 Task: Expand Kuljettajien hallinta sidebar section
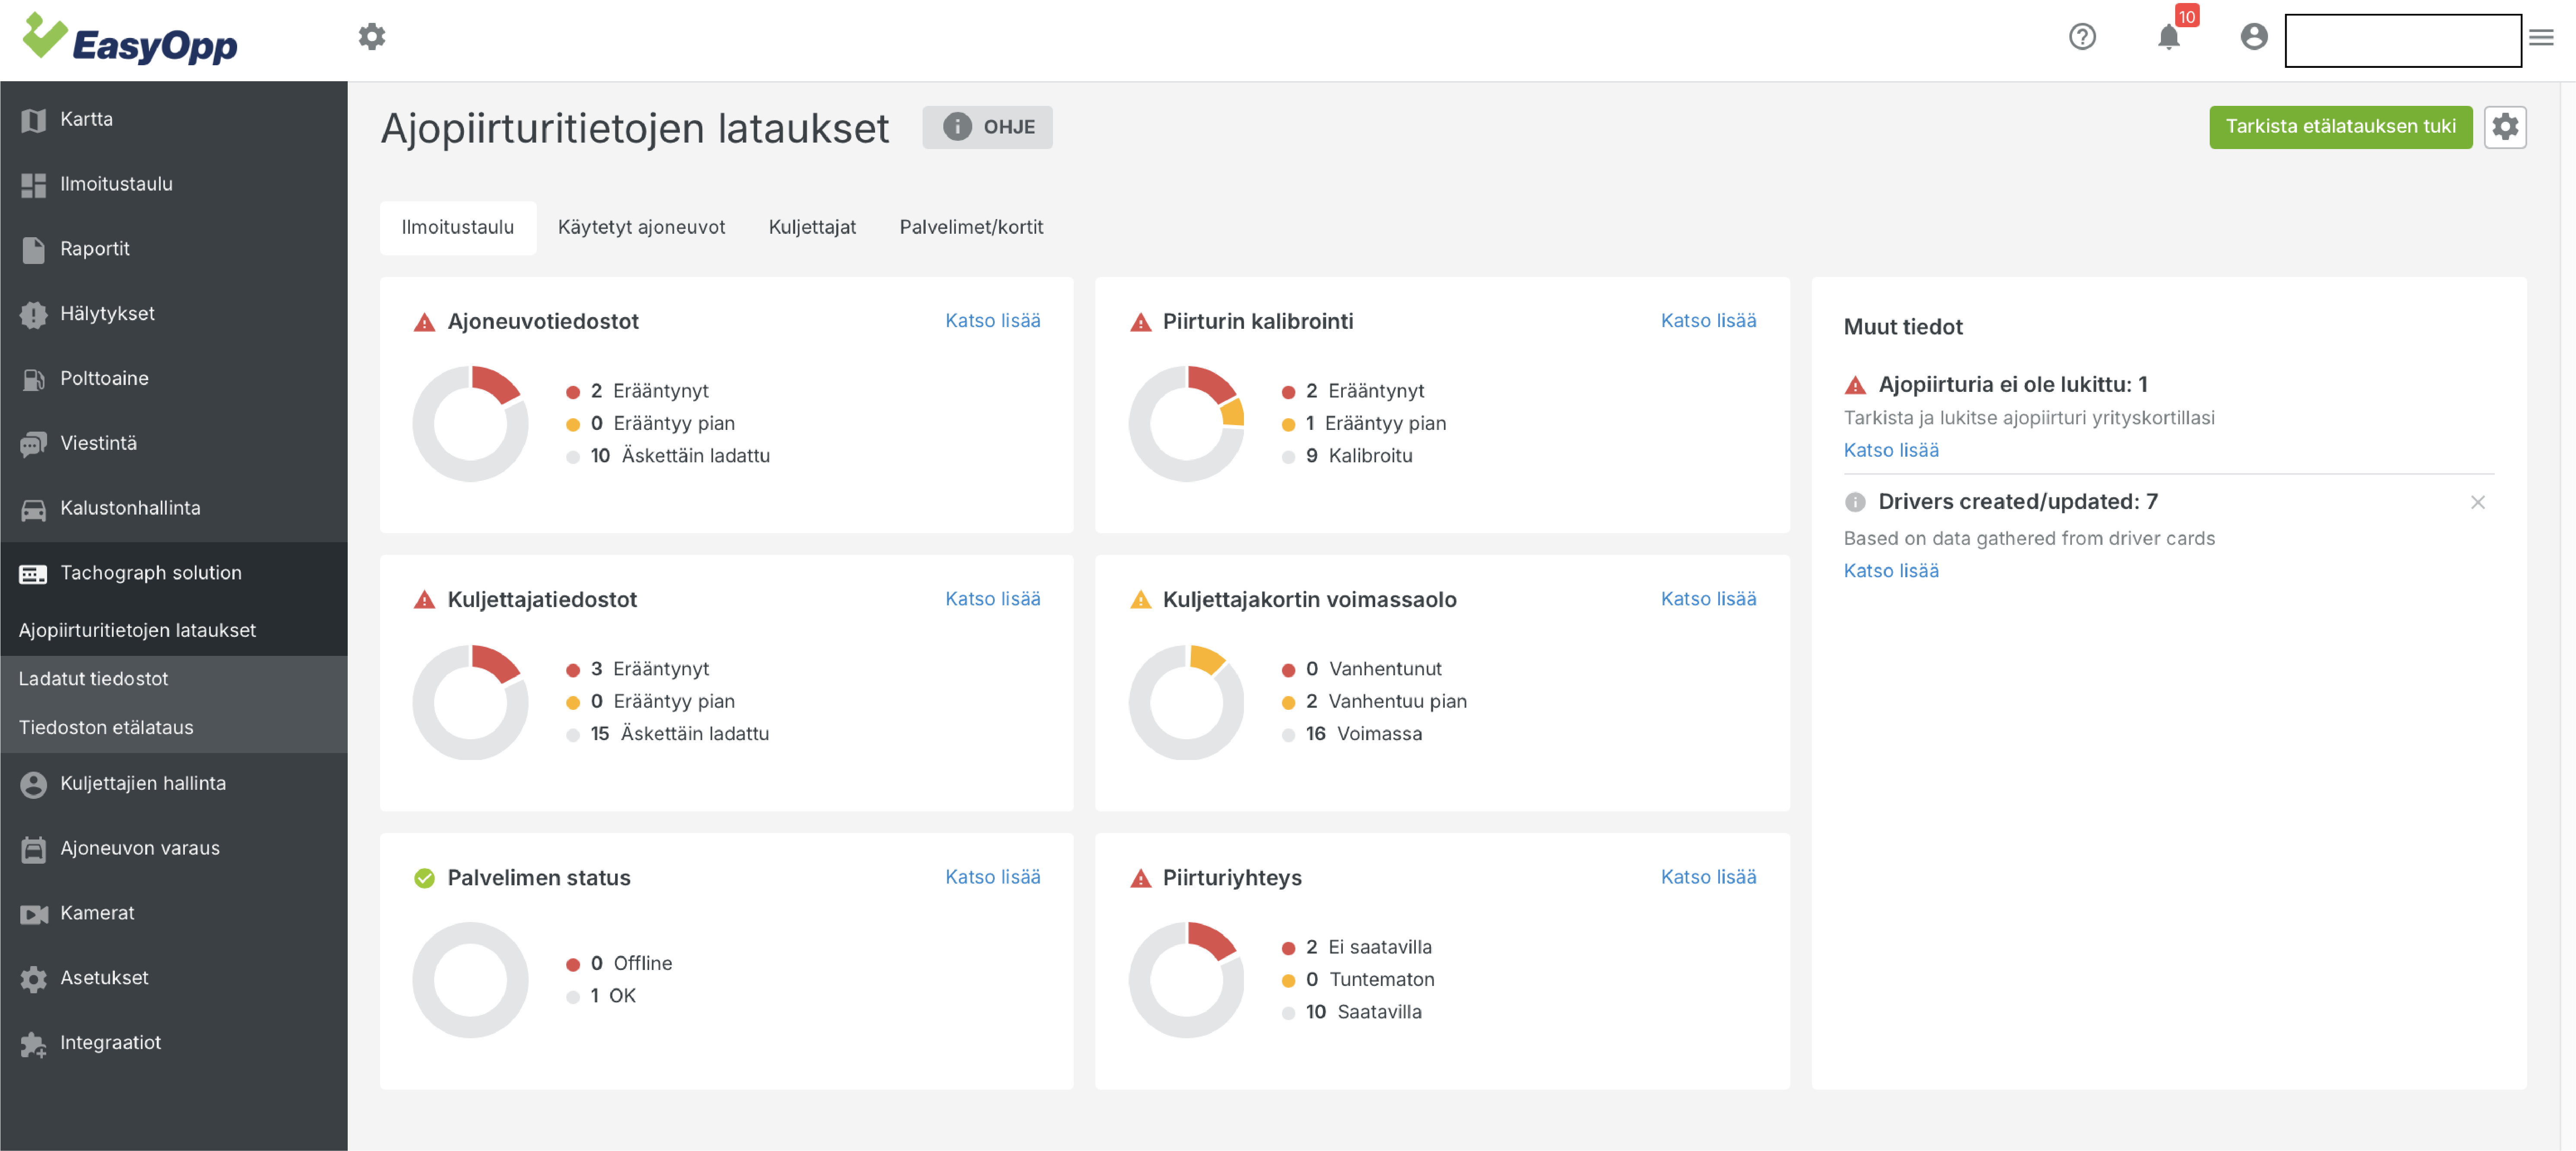pos(142,783)
